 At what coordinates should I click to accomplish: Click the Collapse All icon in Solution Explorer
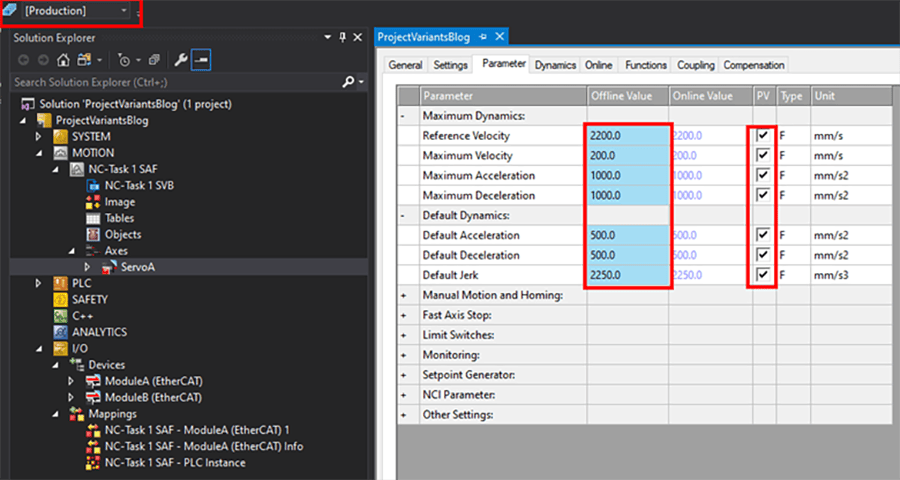coord(154,60)
